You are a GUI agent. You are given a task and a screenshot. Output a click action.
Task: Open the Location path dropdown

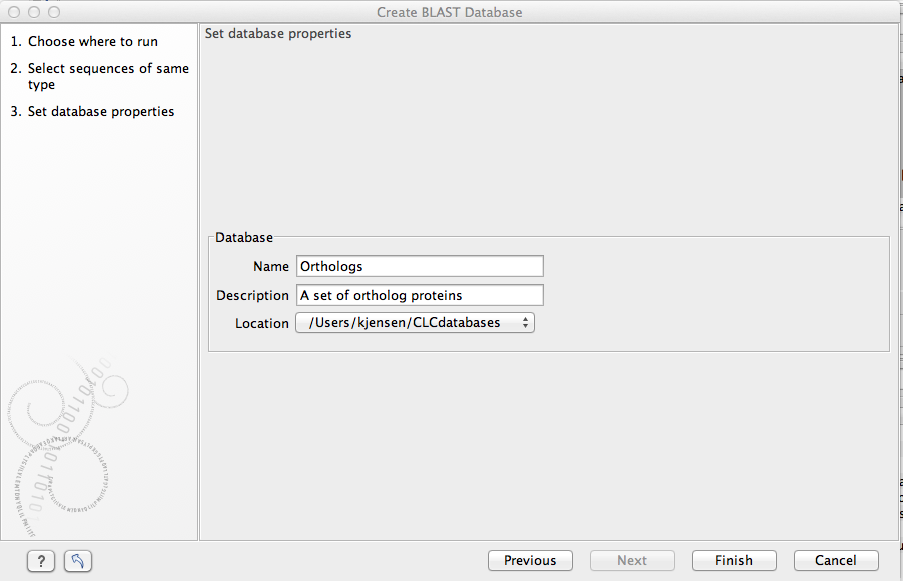point(415,322)
